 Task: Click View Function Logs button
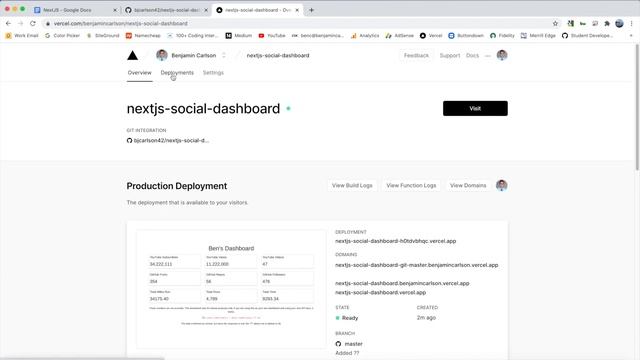point(411,185)
